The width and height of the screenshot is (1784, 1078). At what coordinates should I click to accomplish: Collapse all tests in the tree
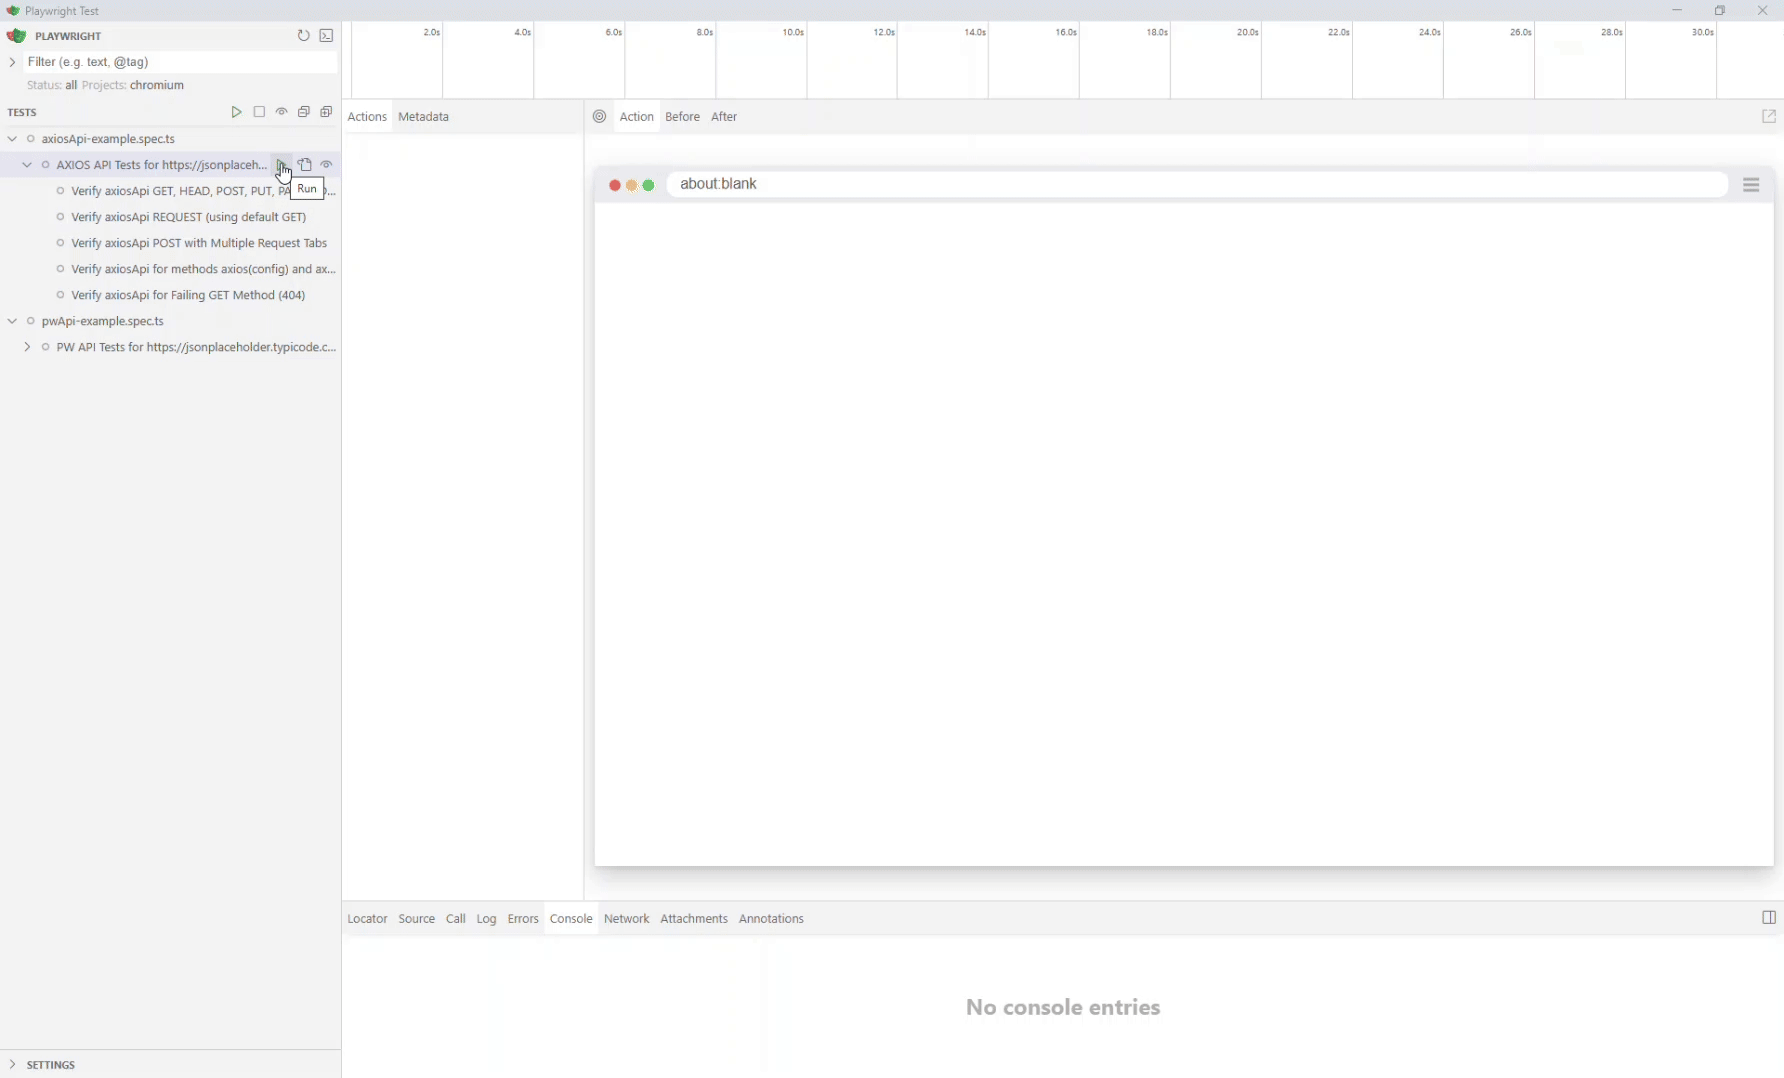click(303, 112)
